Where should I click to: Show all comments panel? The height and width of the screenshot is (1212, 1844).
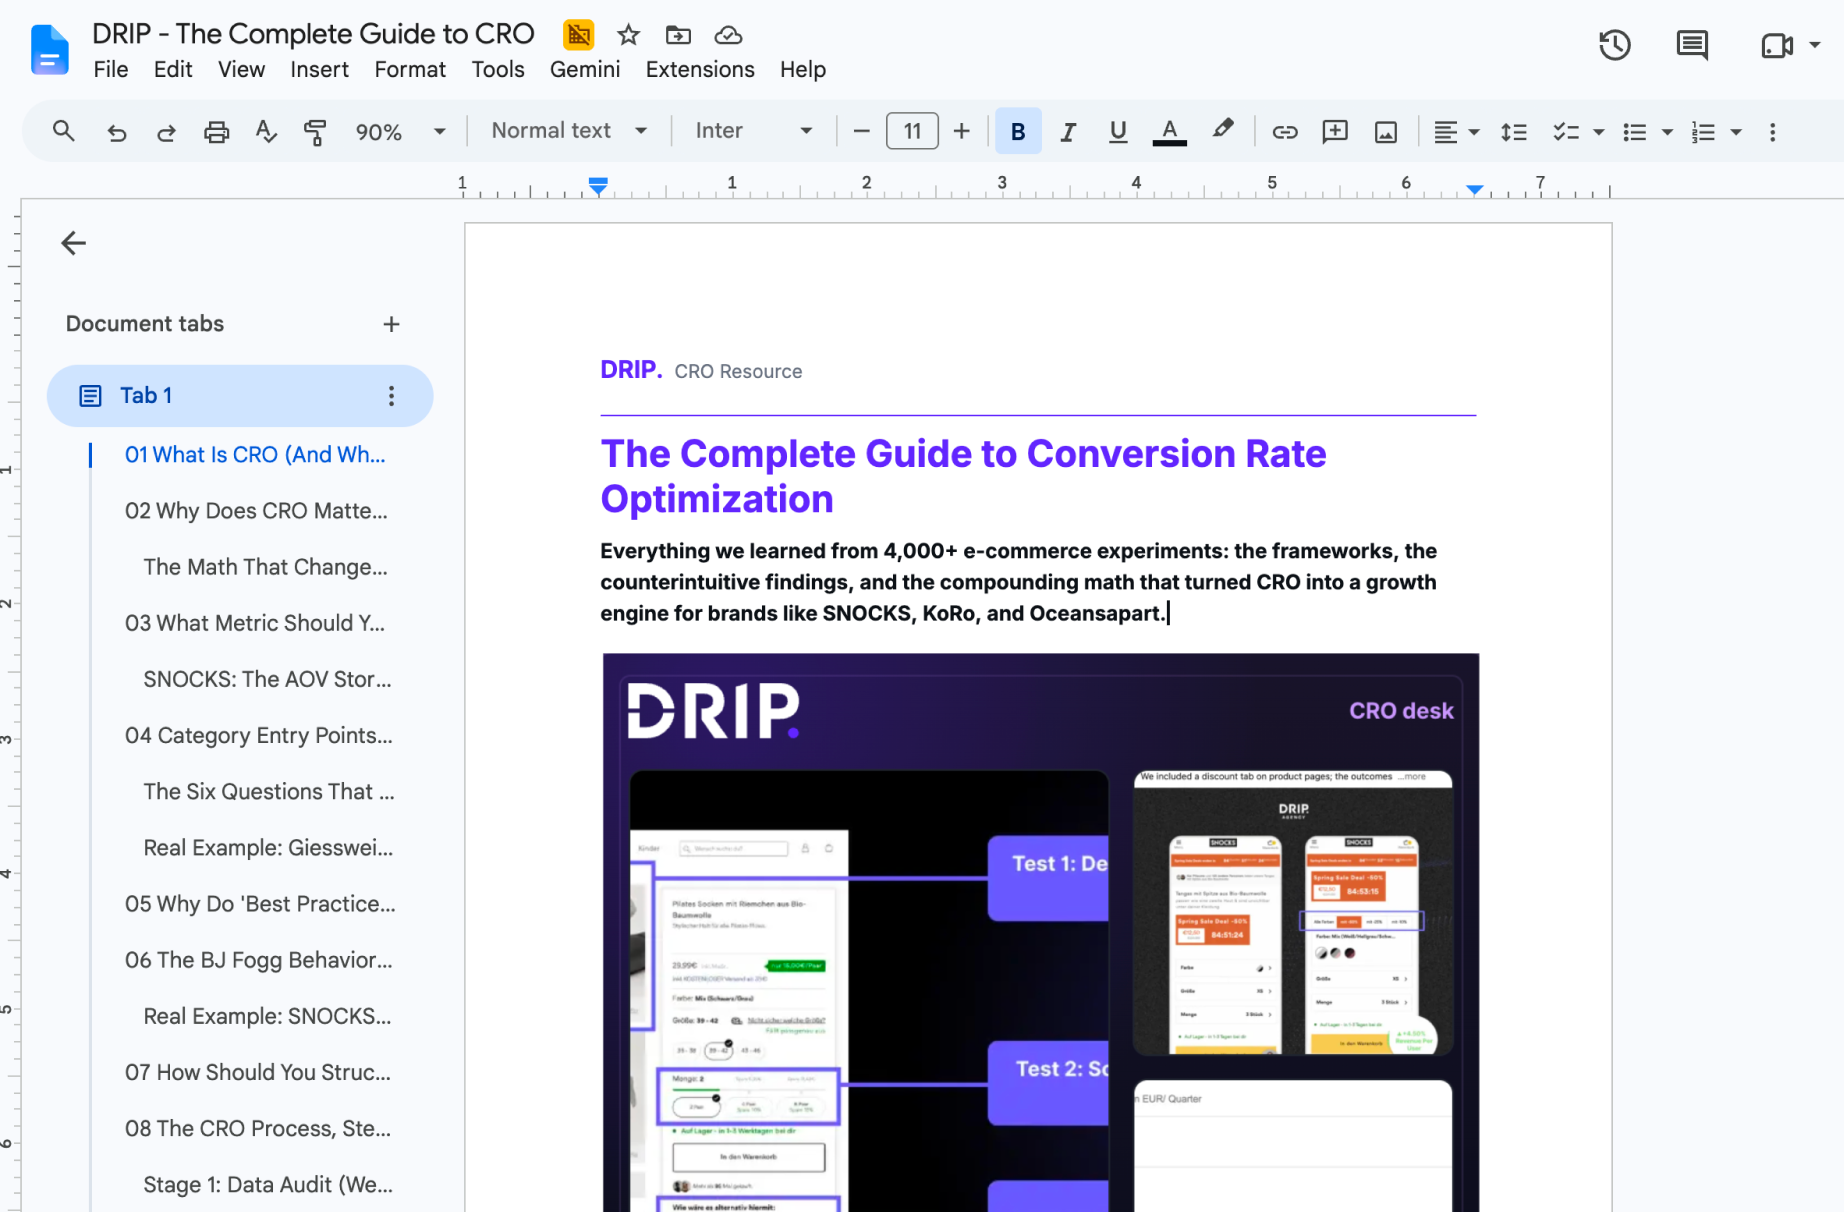pyautogui.click(x=1692, y=45)
